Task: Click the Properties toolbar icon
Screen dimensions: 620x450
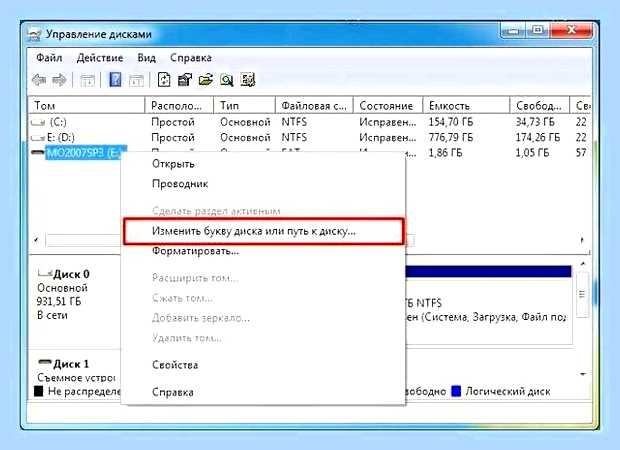Action: [185, 80]
